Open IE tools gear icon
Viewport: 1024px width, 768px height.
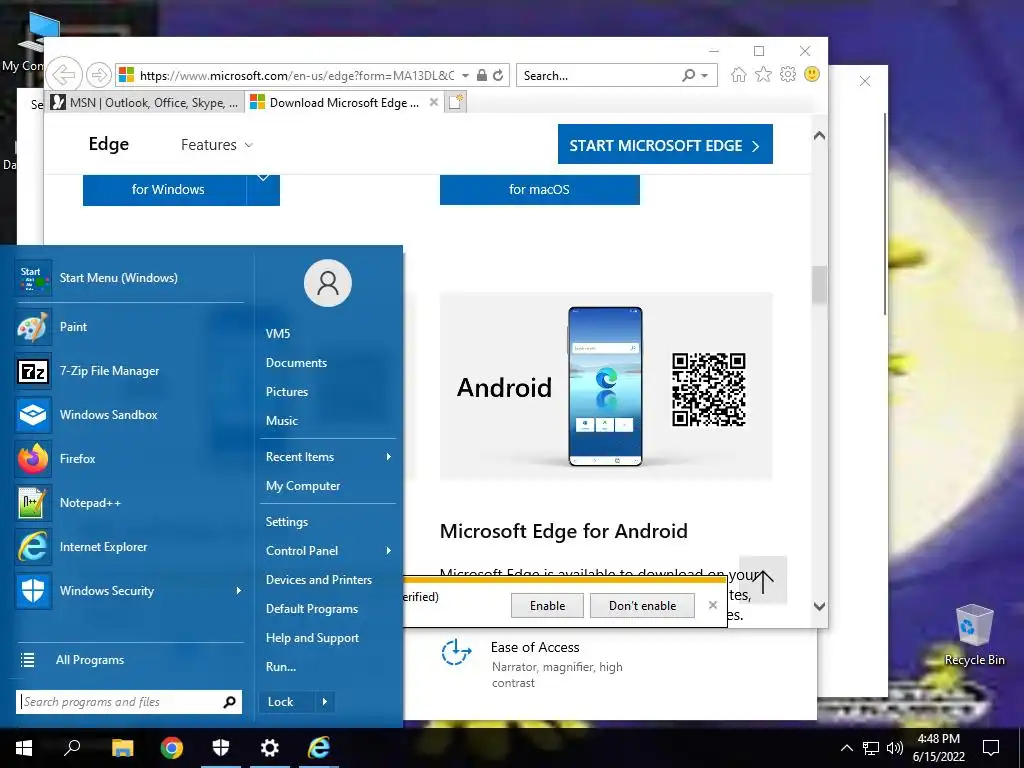point(788,74)
